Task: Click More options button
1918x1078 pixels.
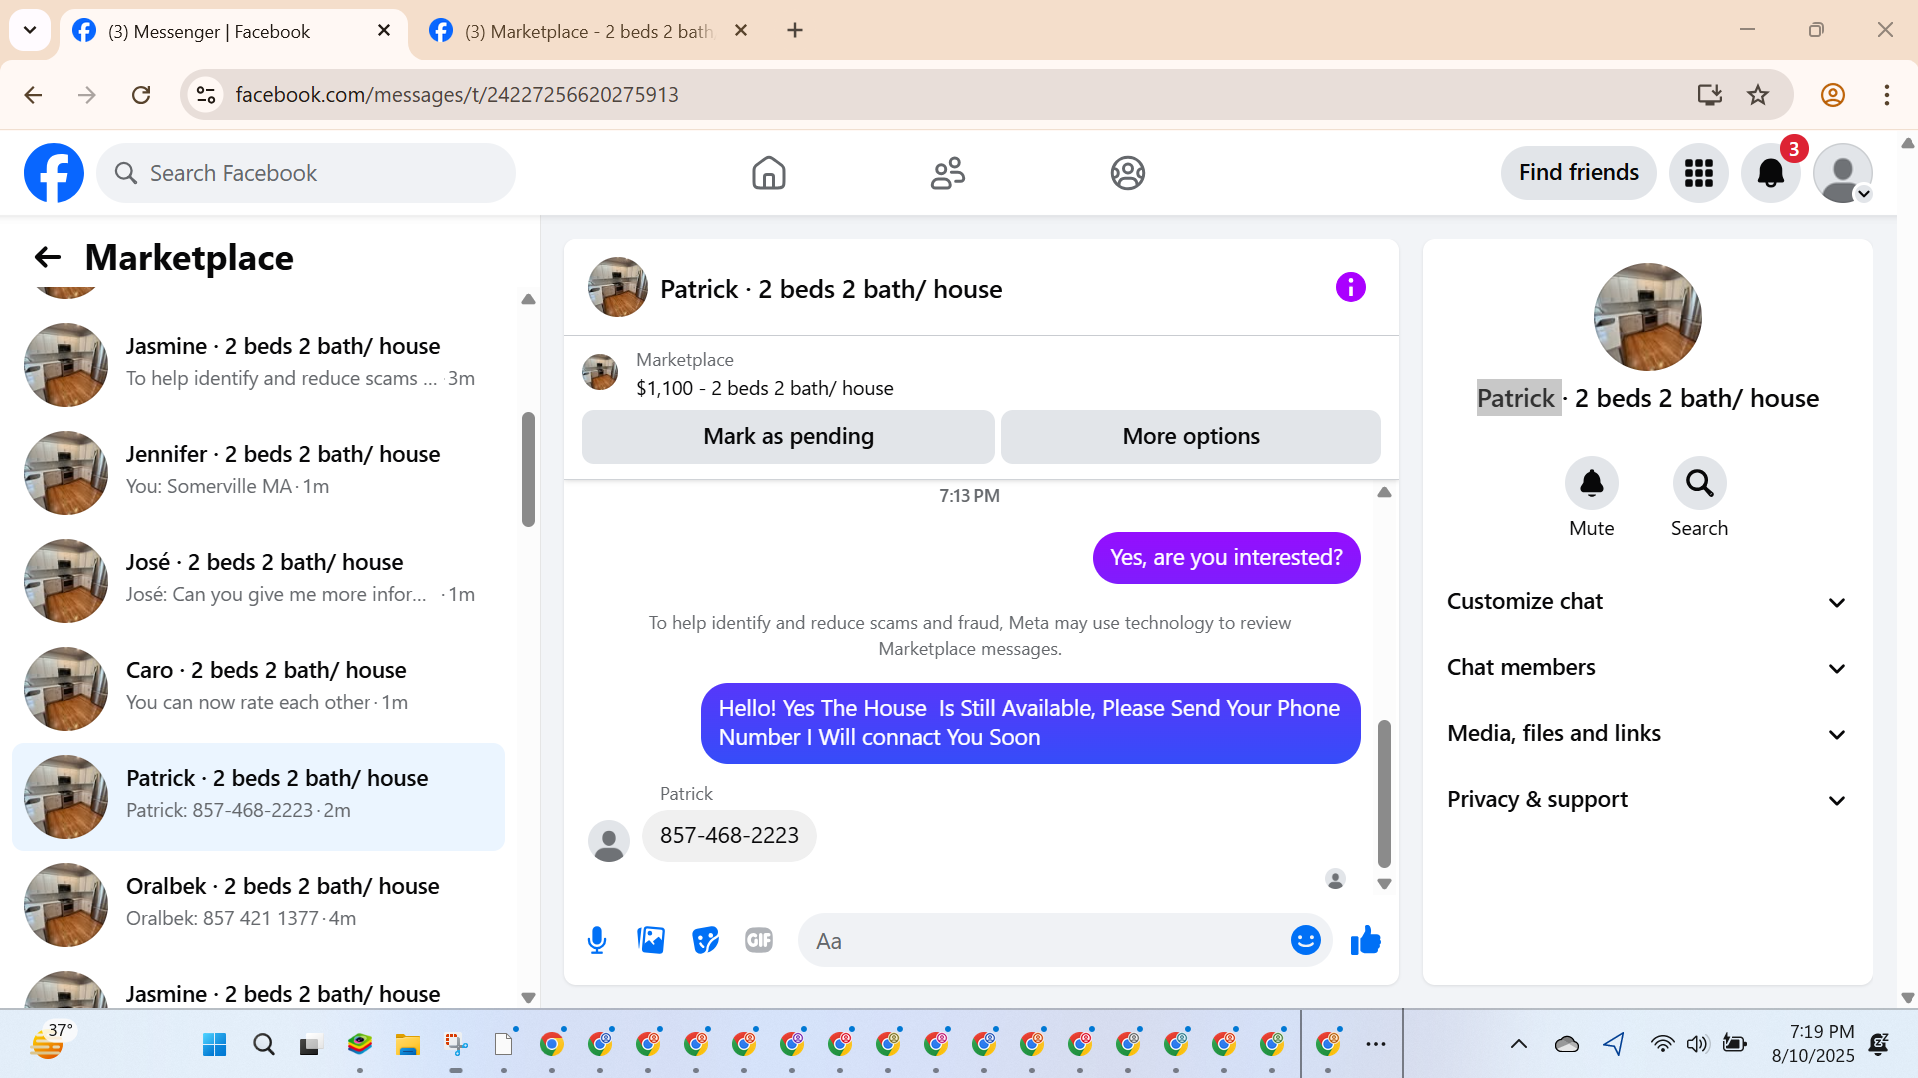Action: 1191,437
